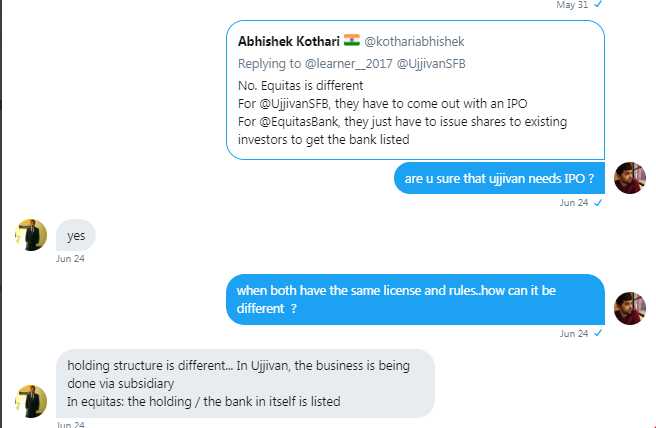This screenshot has height=428, width=656.
Task: Click sender avatar beside "same license and rules" message
Action: click(629, 309)
